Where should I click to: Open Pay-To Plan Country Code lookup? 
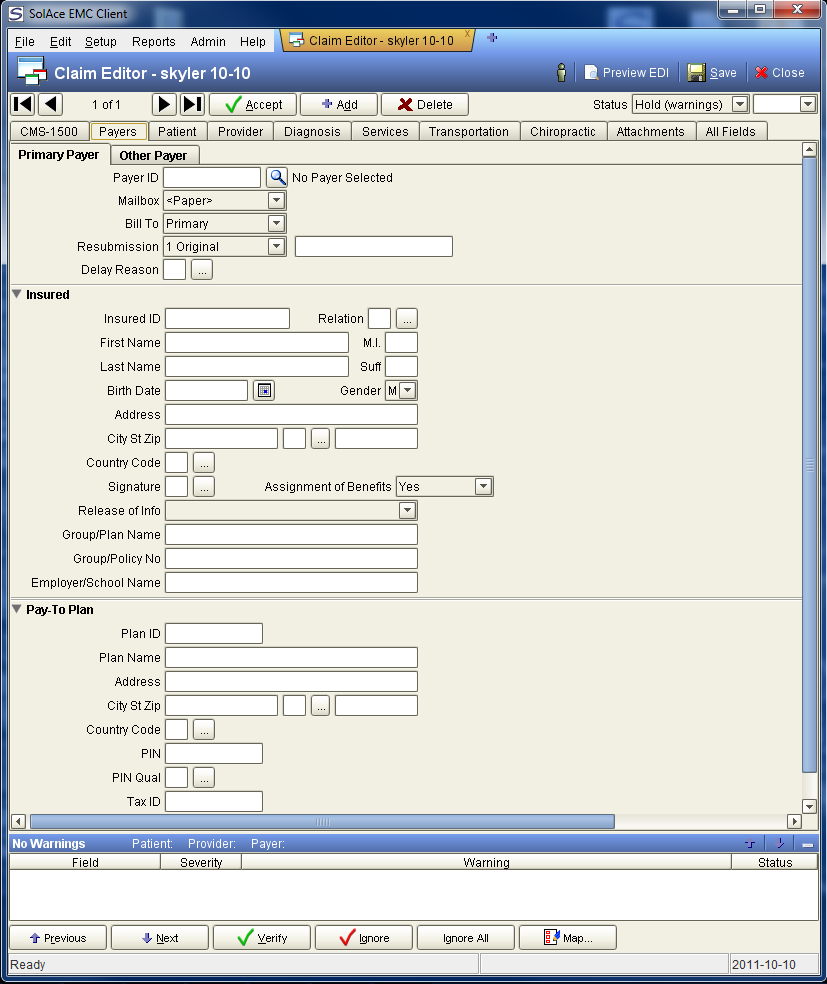204,729
